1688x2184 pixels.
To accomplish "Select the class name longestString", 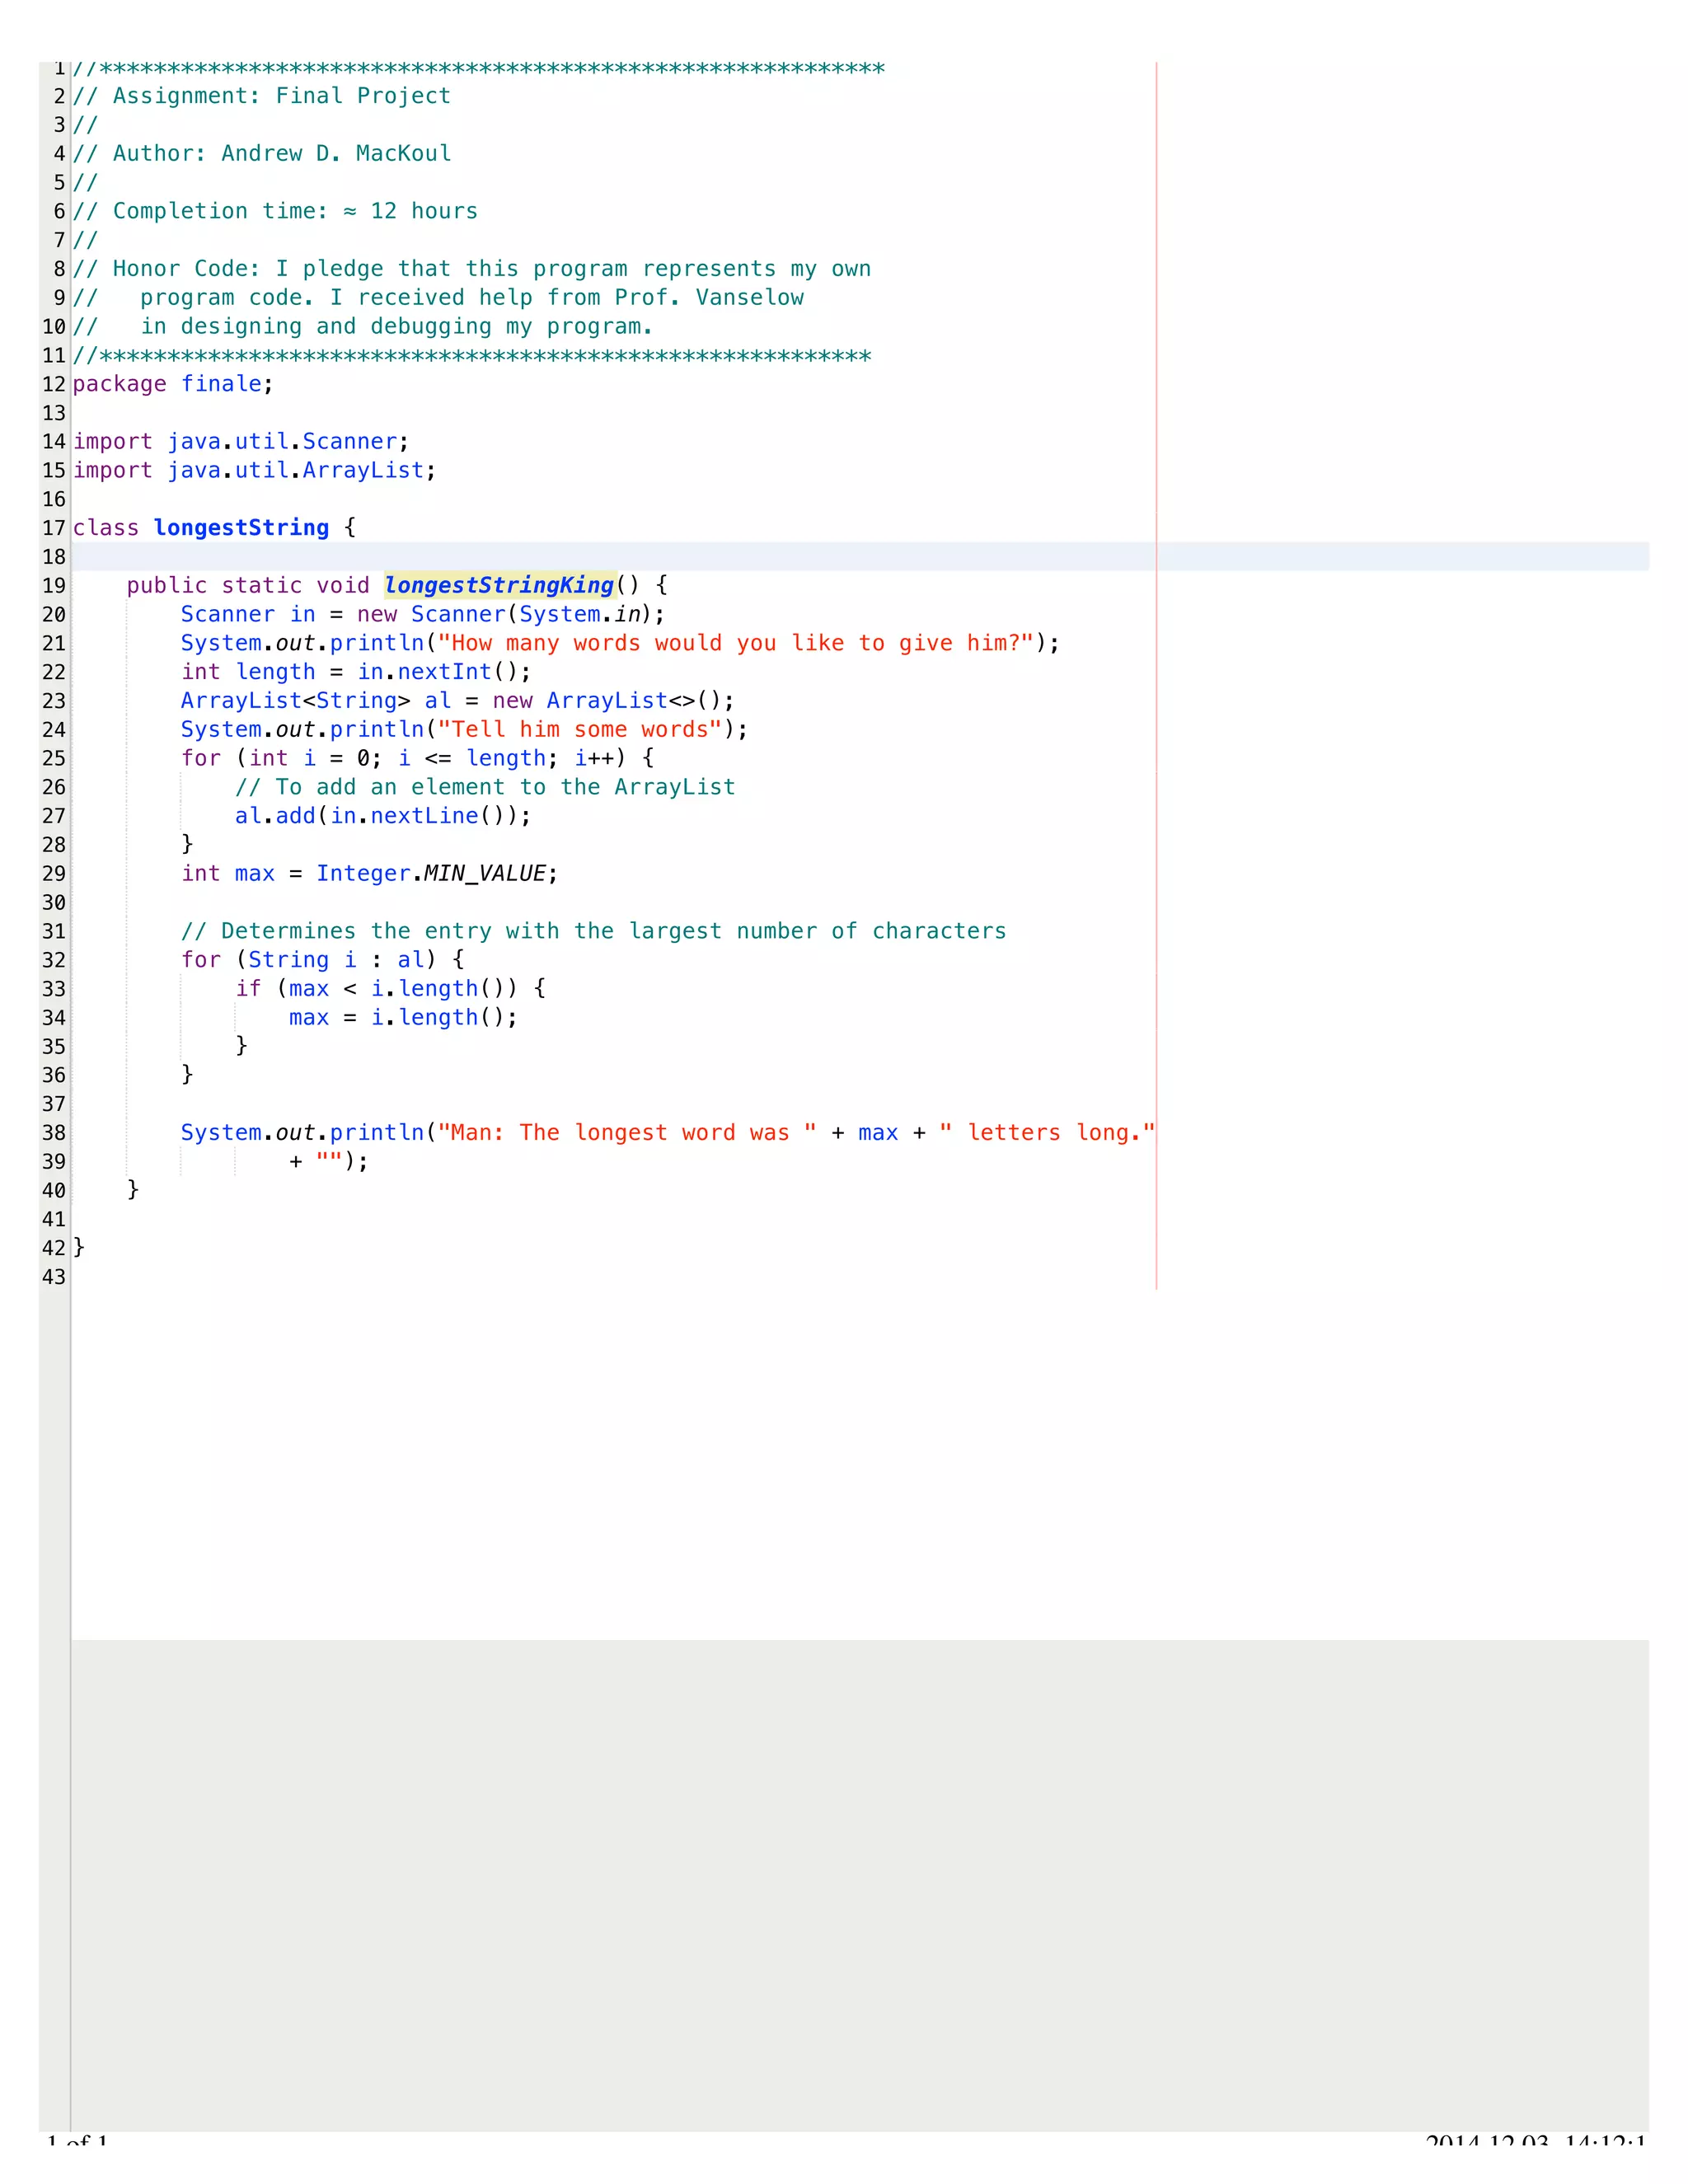I will click(241, 527).
